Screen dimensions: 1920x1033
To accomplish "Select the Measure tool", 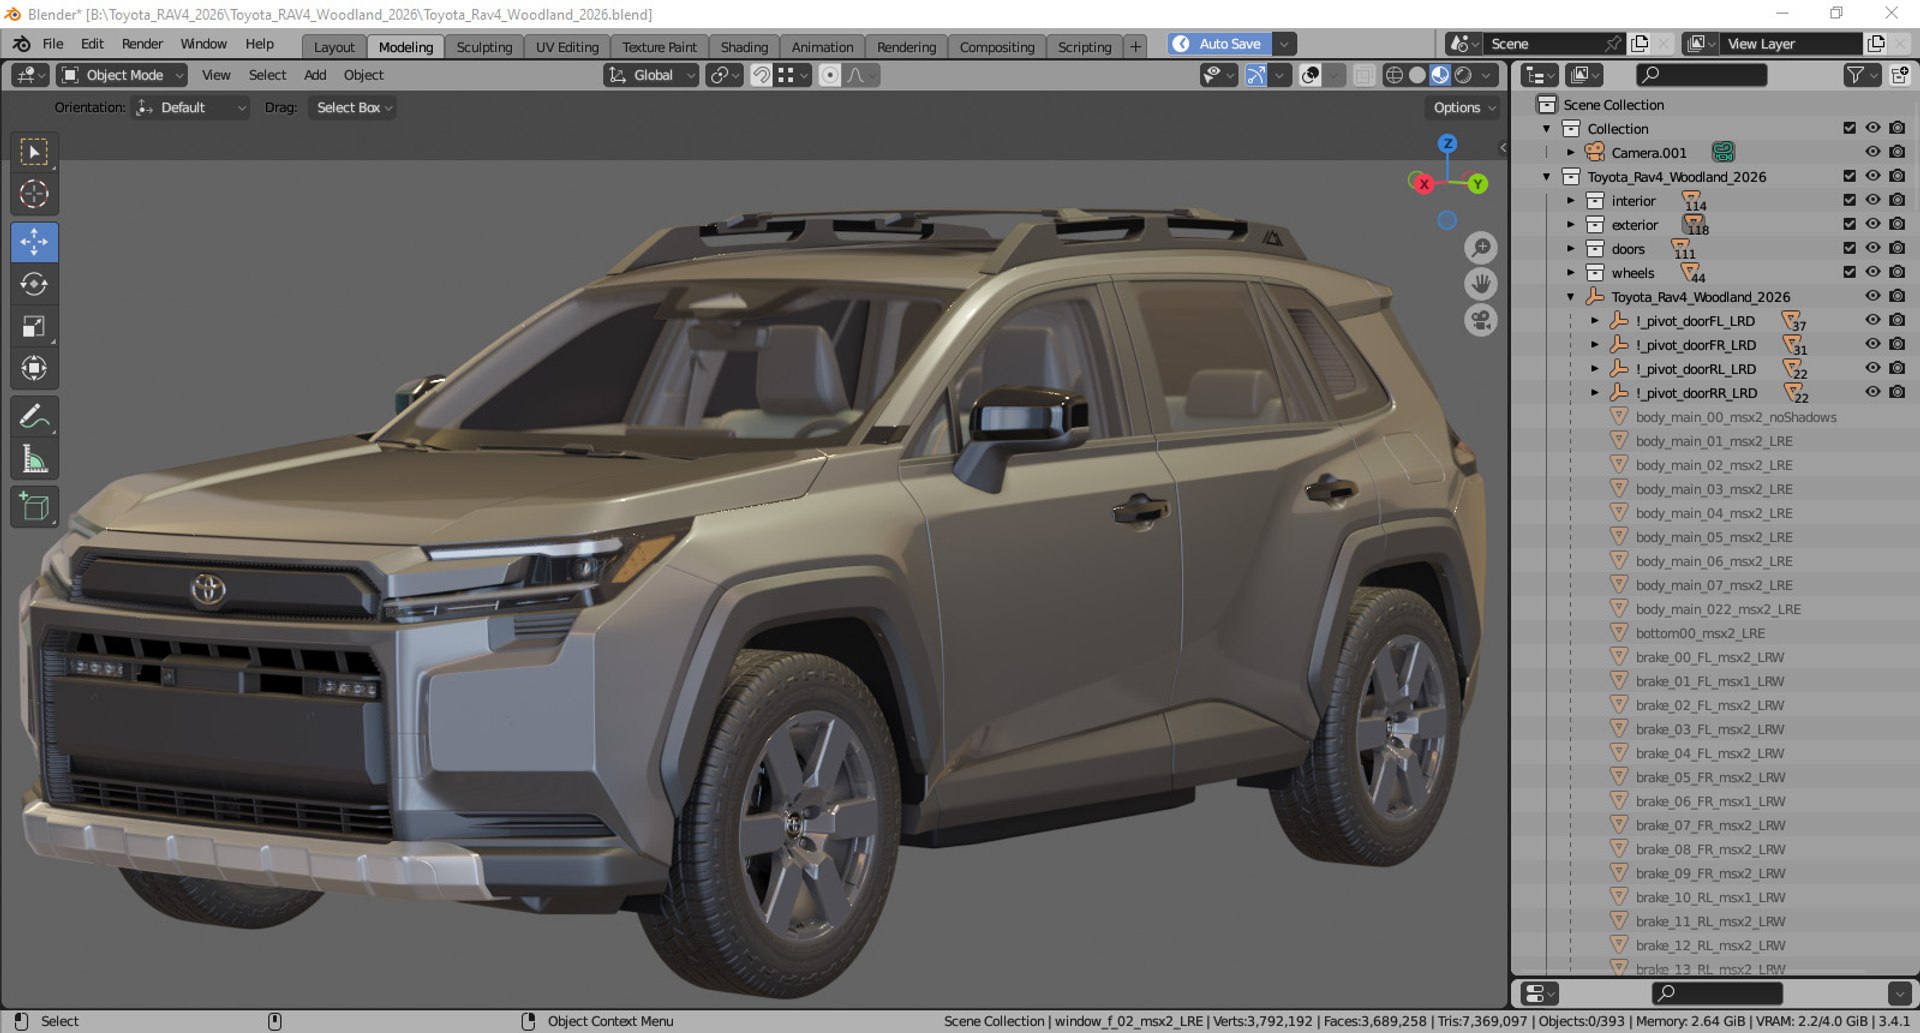I will (34, 459).
